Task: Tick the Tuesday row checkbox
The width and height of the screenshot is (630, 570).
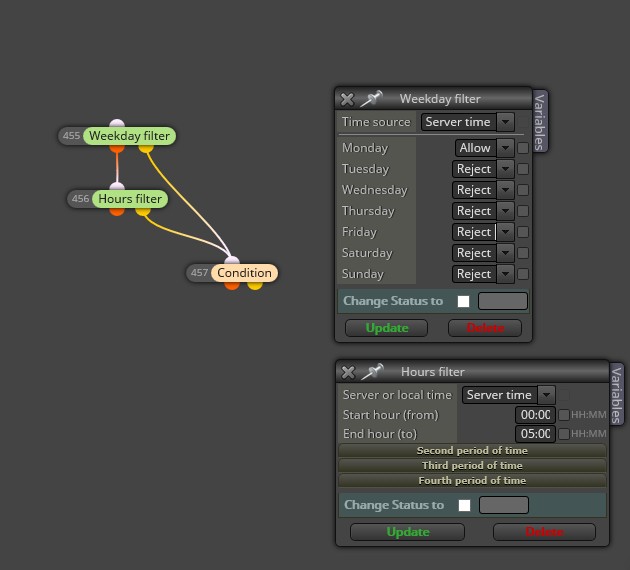Action: click(523, 169)
